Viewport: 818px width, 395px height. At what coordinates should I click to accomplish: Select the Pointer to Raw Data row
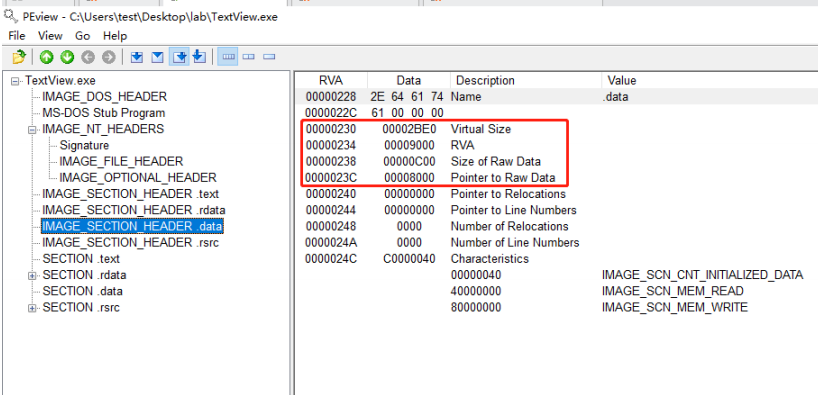(x=557, y=177)
